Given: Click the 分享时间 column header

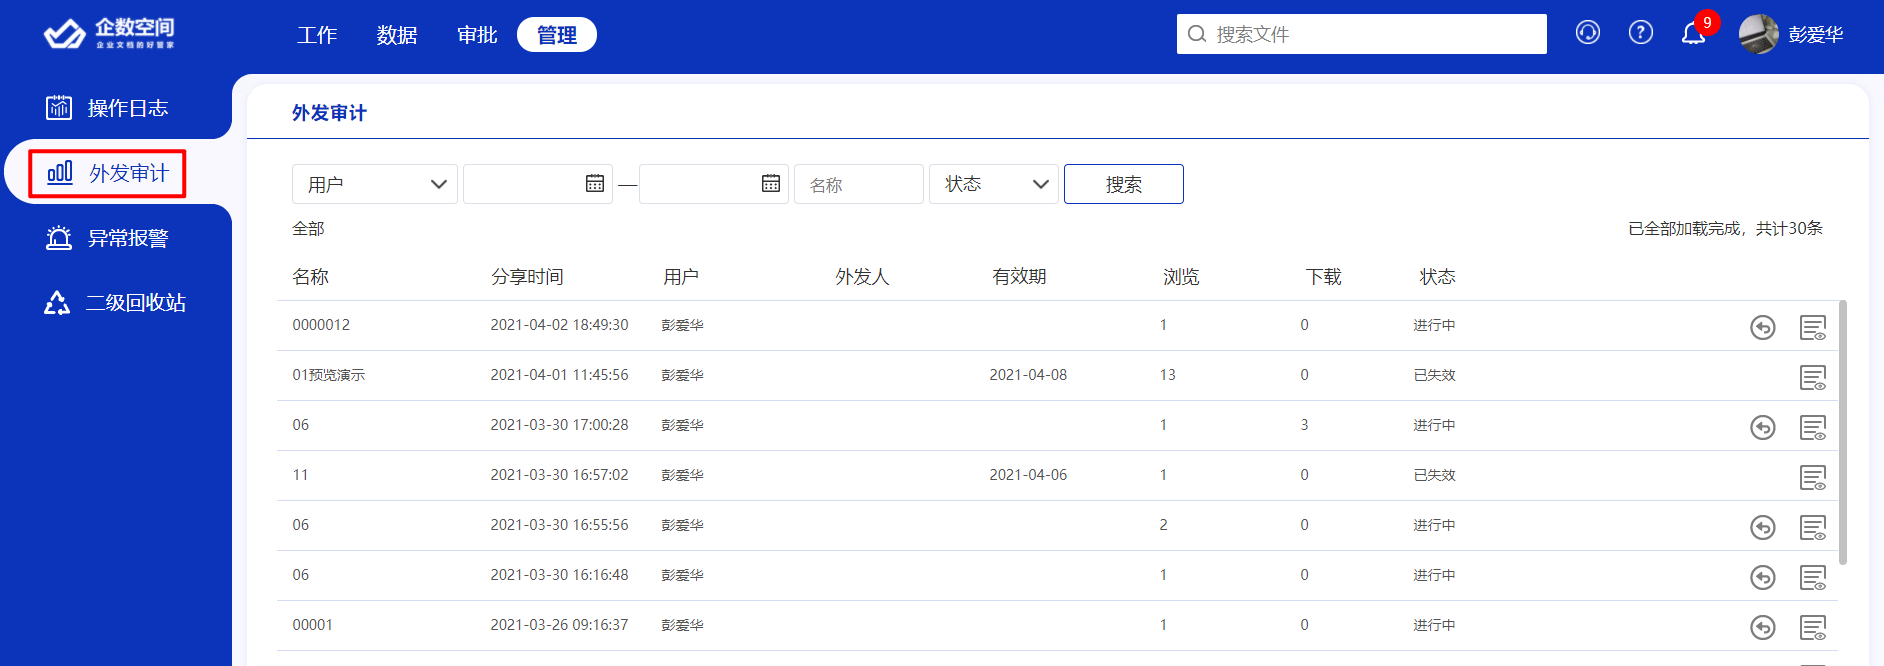Looking at the screenshot, I should pos(527,277).
